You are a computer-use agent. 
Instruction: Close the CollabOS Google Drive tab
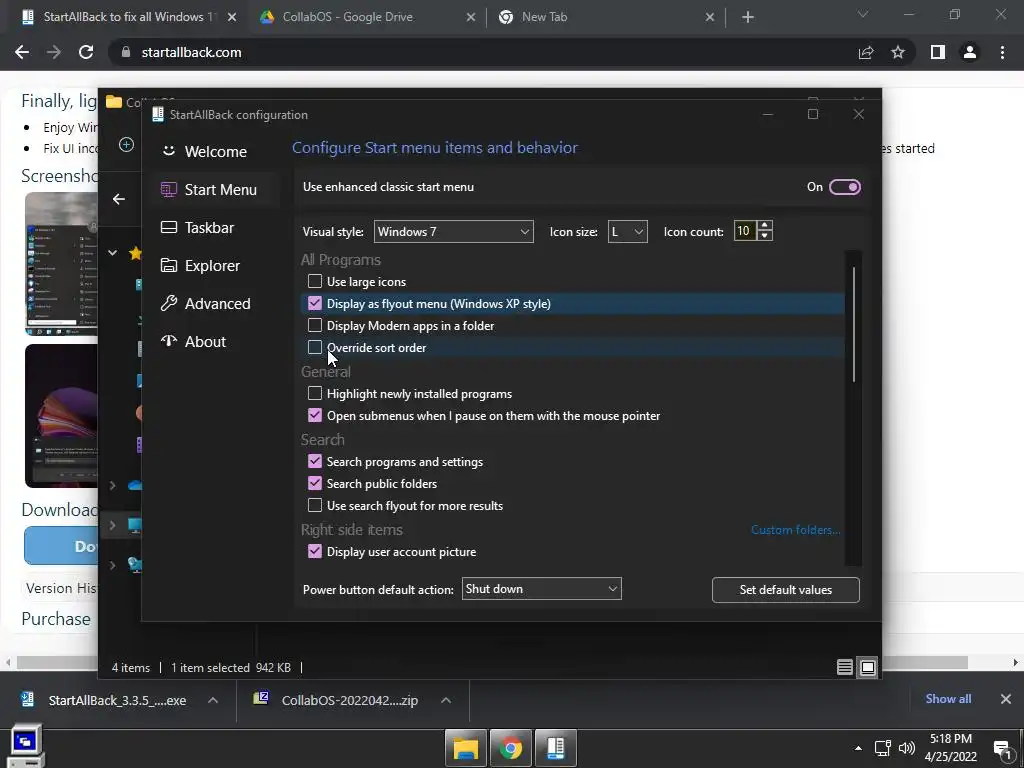click(471, 18)
